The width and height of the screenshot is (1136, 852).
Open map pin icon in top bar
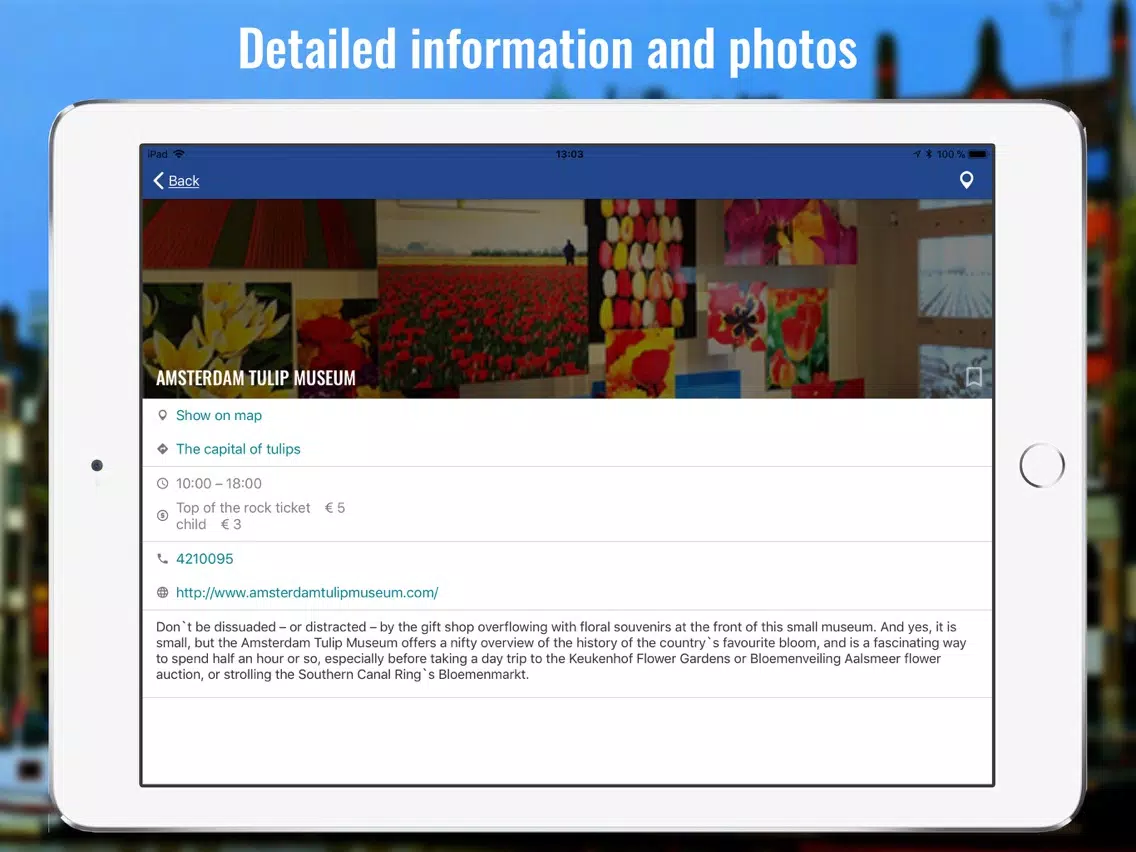coord(966,180)
